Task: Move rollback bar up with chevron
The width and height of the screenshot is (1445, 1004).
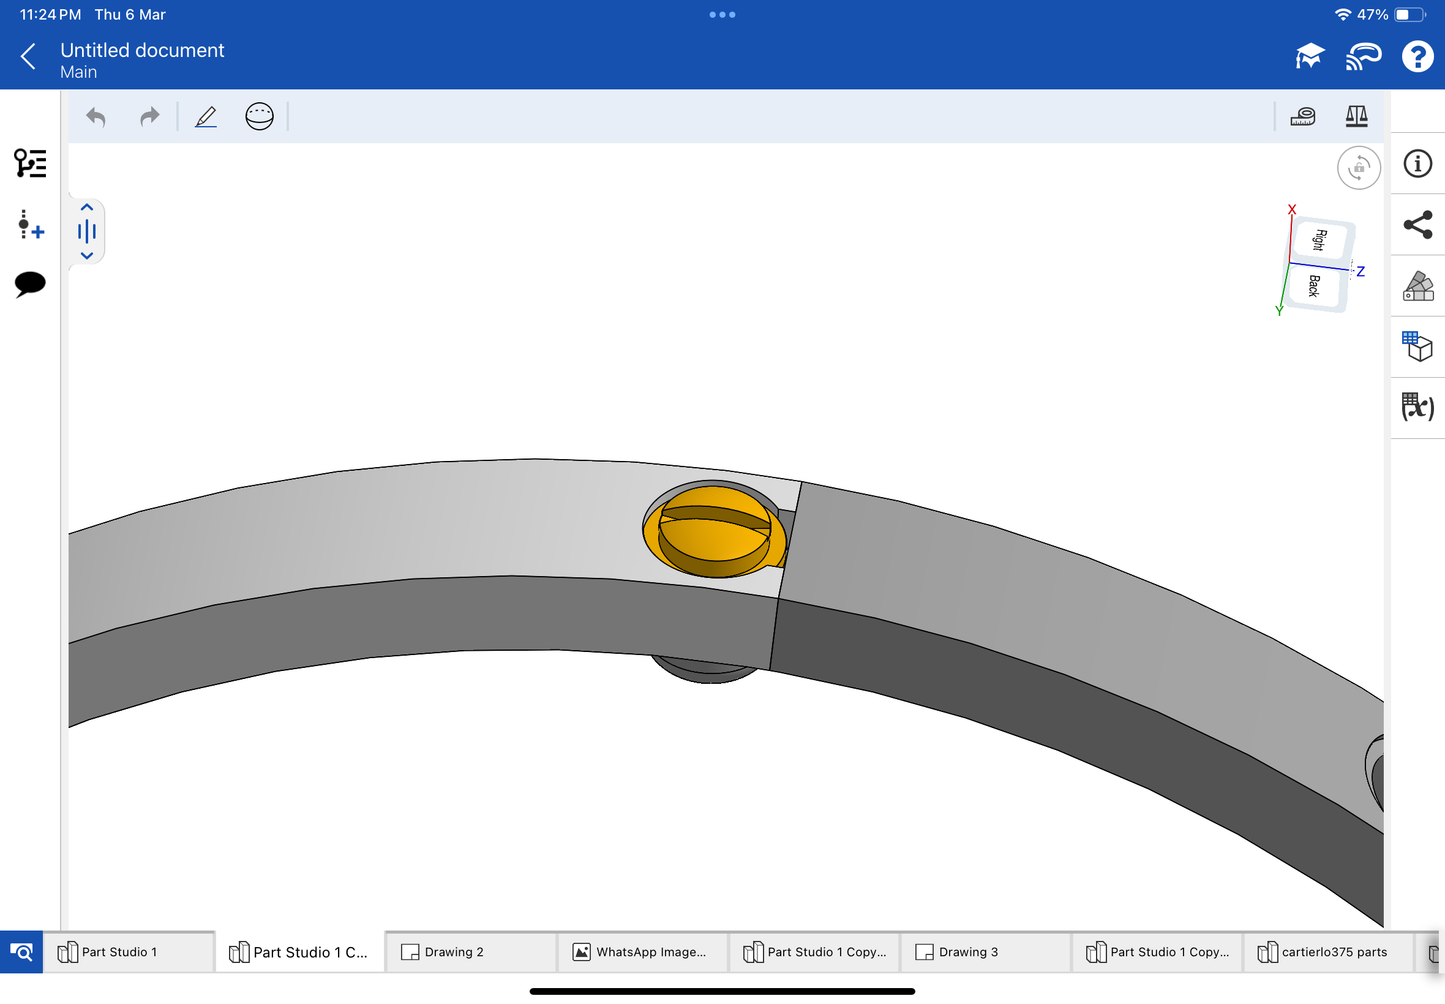Action: tap(87, 208)
